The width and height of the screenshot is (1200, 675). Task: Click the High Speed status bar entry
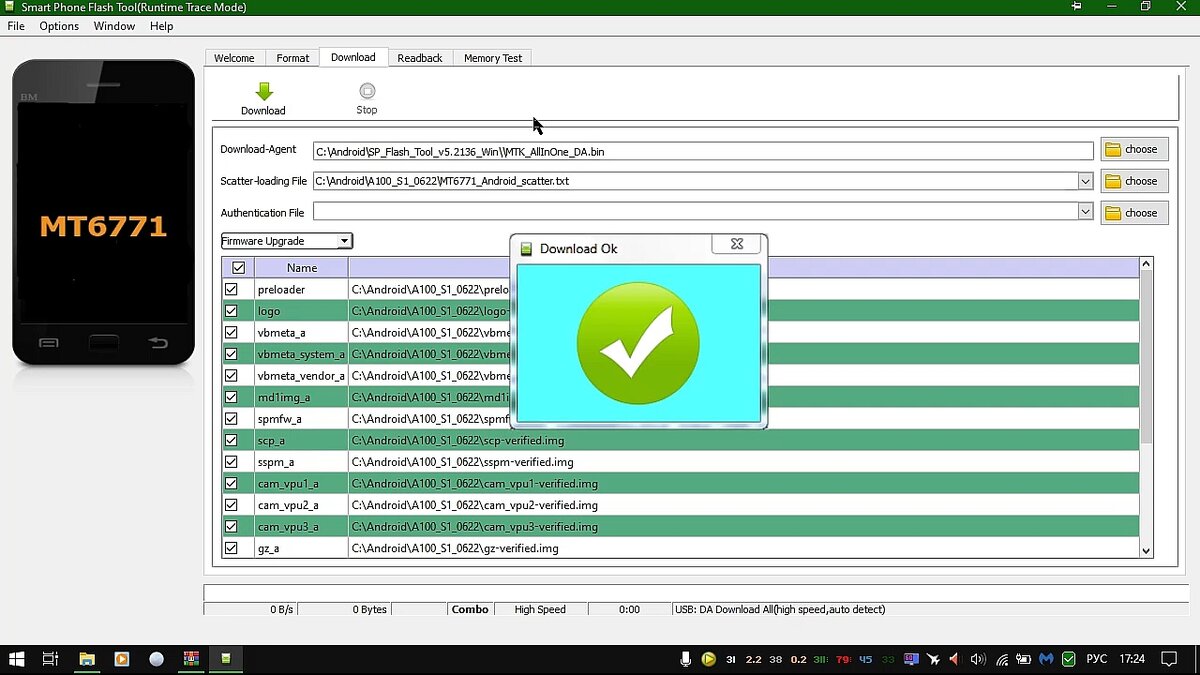tap(540, 609)
